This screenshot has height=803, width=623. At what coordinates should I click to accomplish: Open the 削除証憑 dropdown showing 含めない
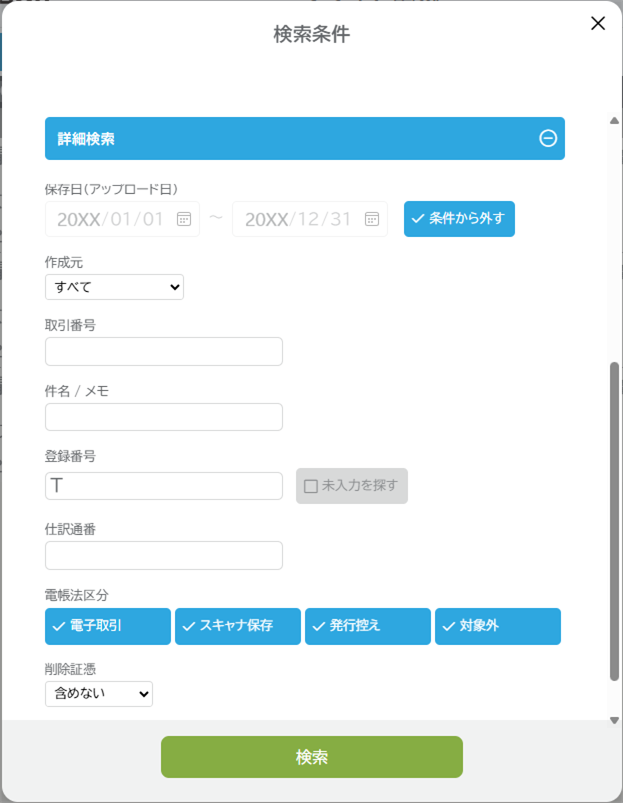[x=99, y=694]
